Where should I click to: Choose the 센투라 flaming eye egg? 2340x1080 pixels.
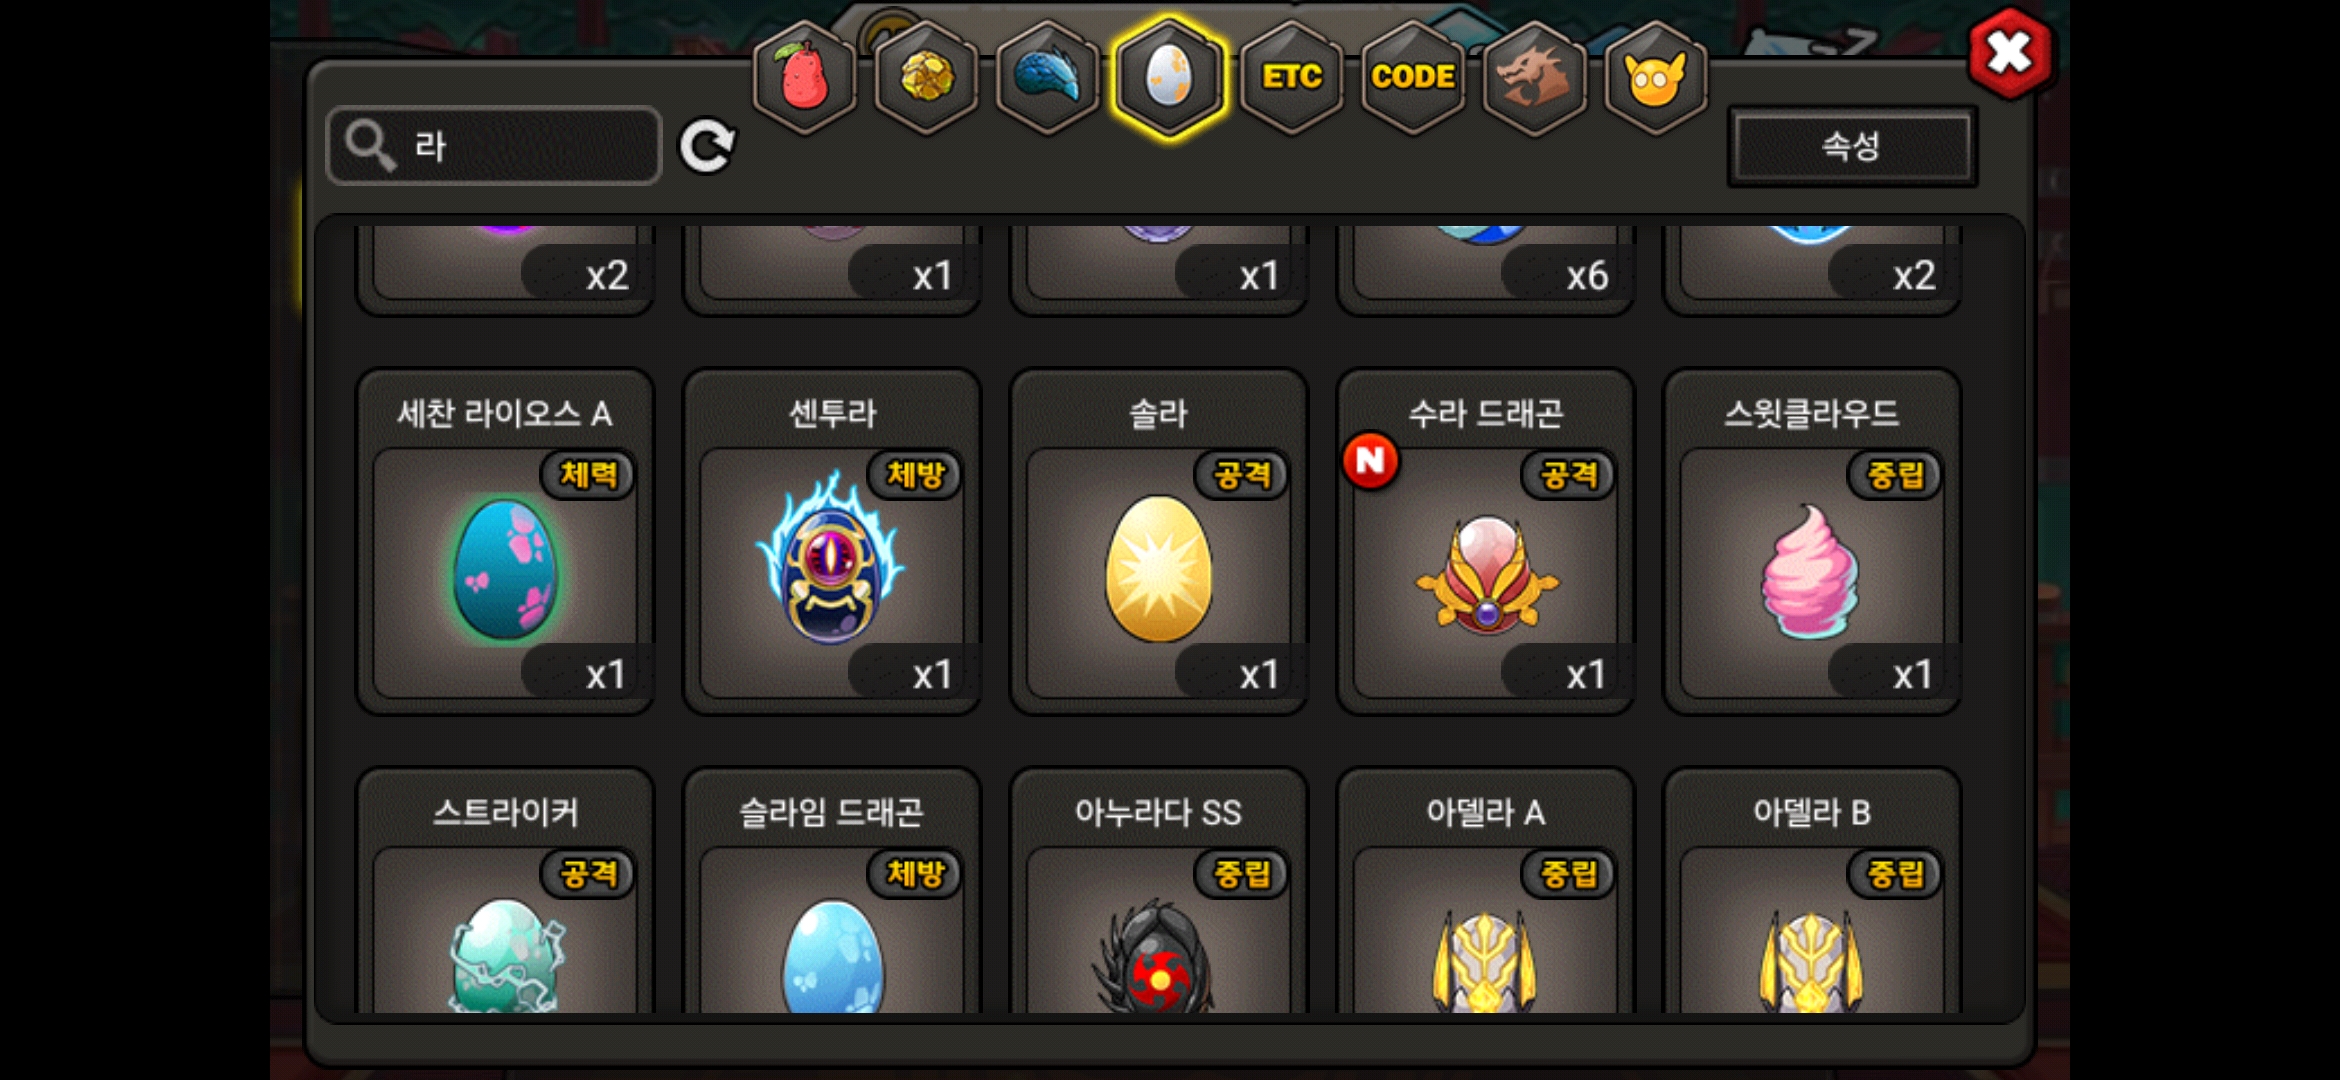832,541
